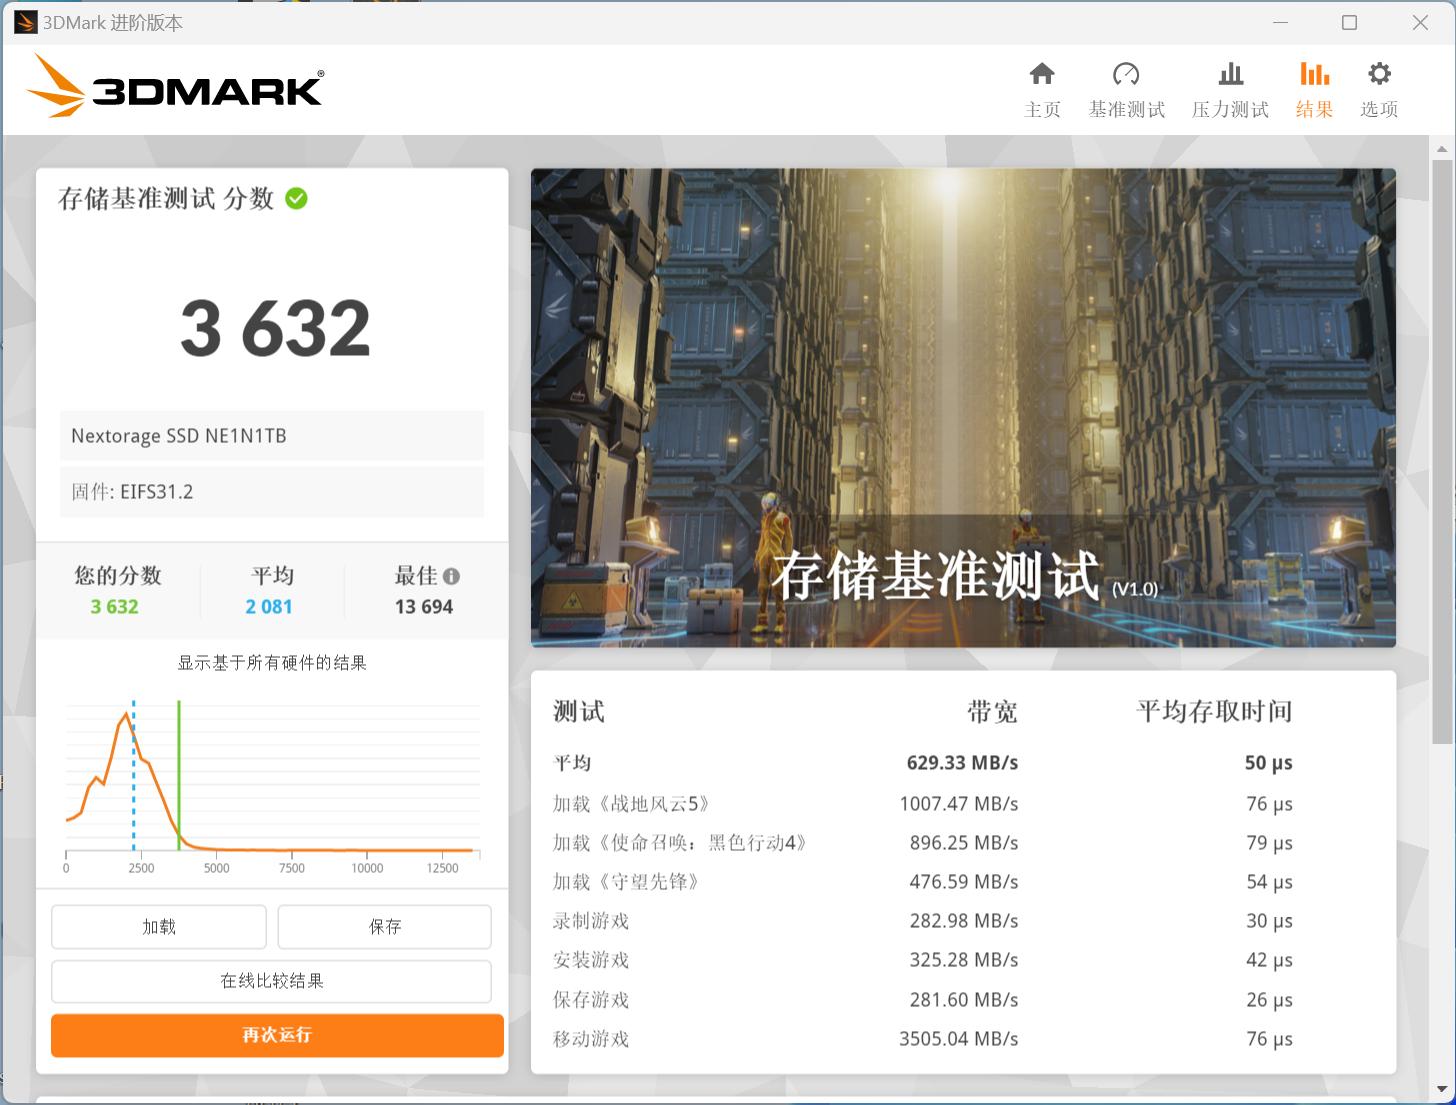This screenshot has width=1456, height=1105.
Task: Click the green checkmark next to the score title
Action: pos(295,198)
